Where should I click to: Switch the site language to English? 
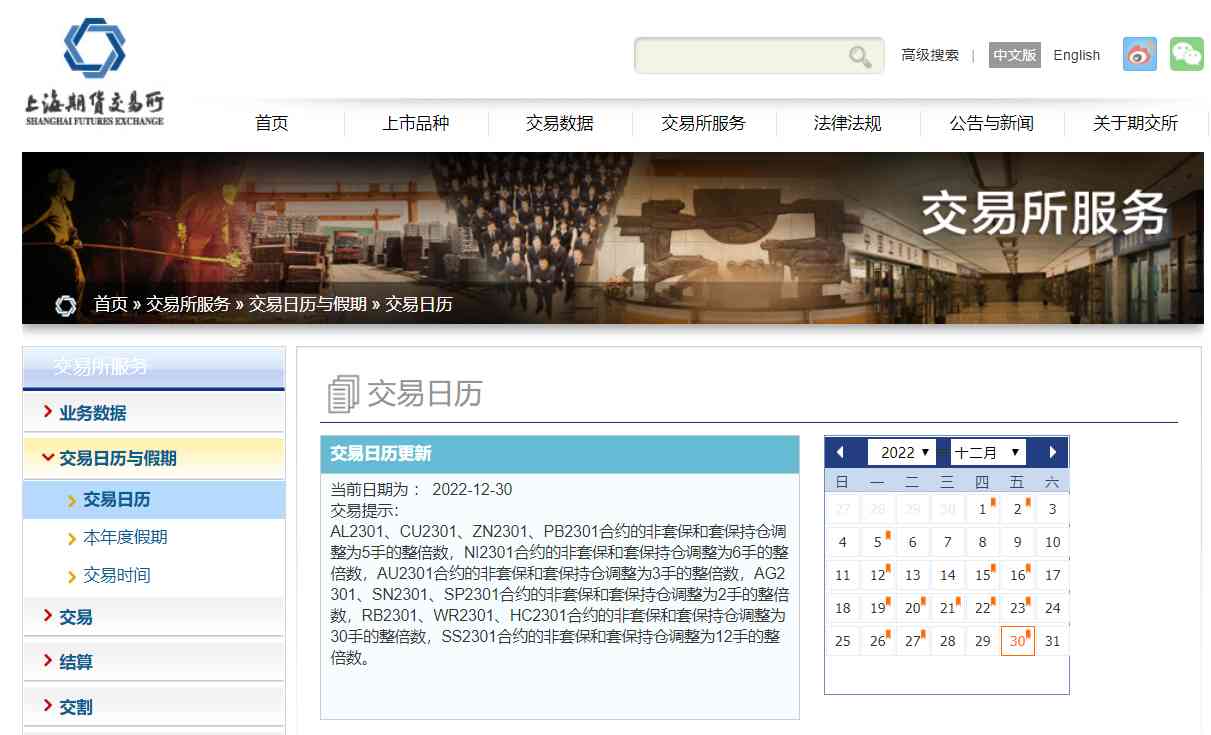(x=1076, y=55)
